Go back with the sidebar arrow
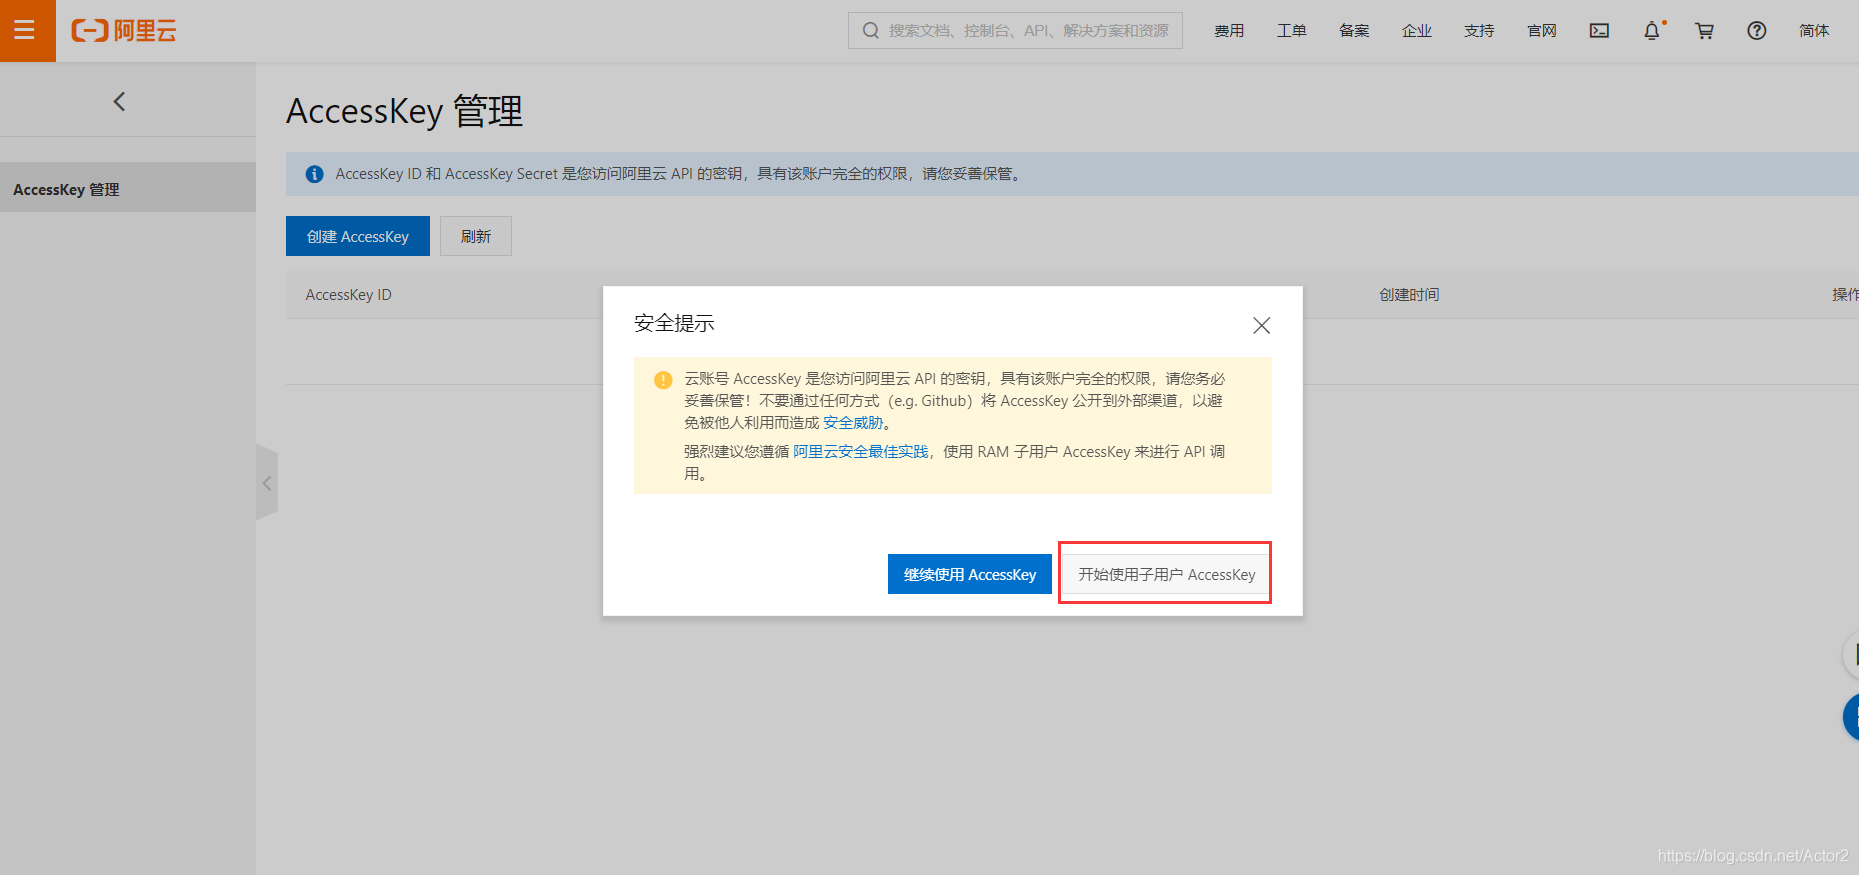 tap(120, 101)
